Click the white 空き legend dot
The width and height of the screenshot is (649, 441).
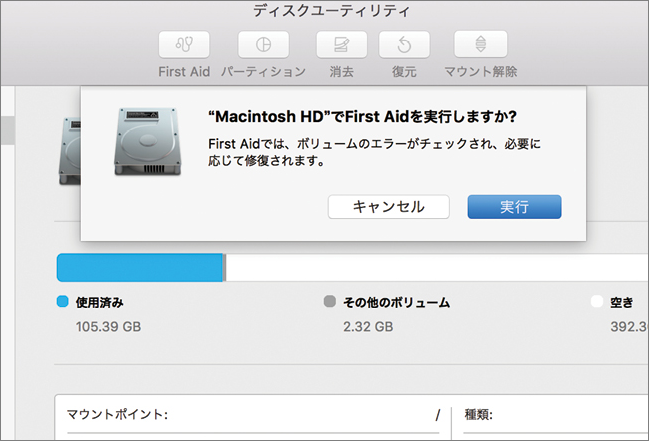(x=597, y=301)
